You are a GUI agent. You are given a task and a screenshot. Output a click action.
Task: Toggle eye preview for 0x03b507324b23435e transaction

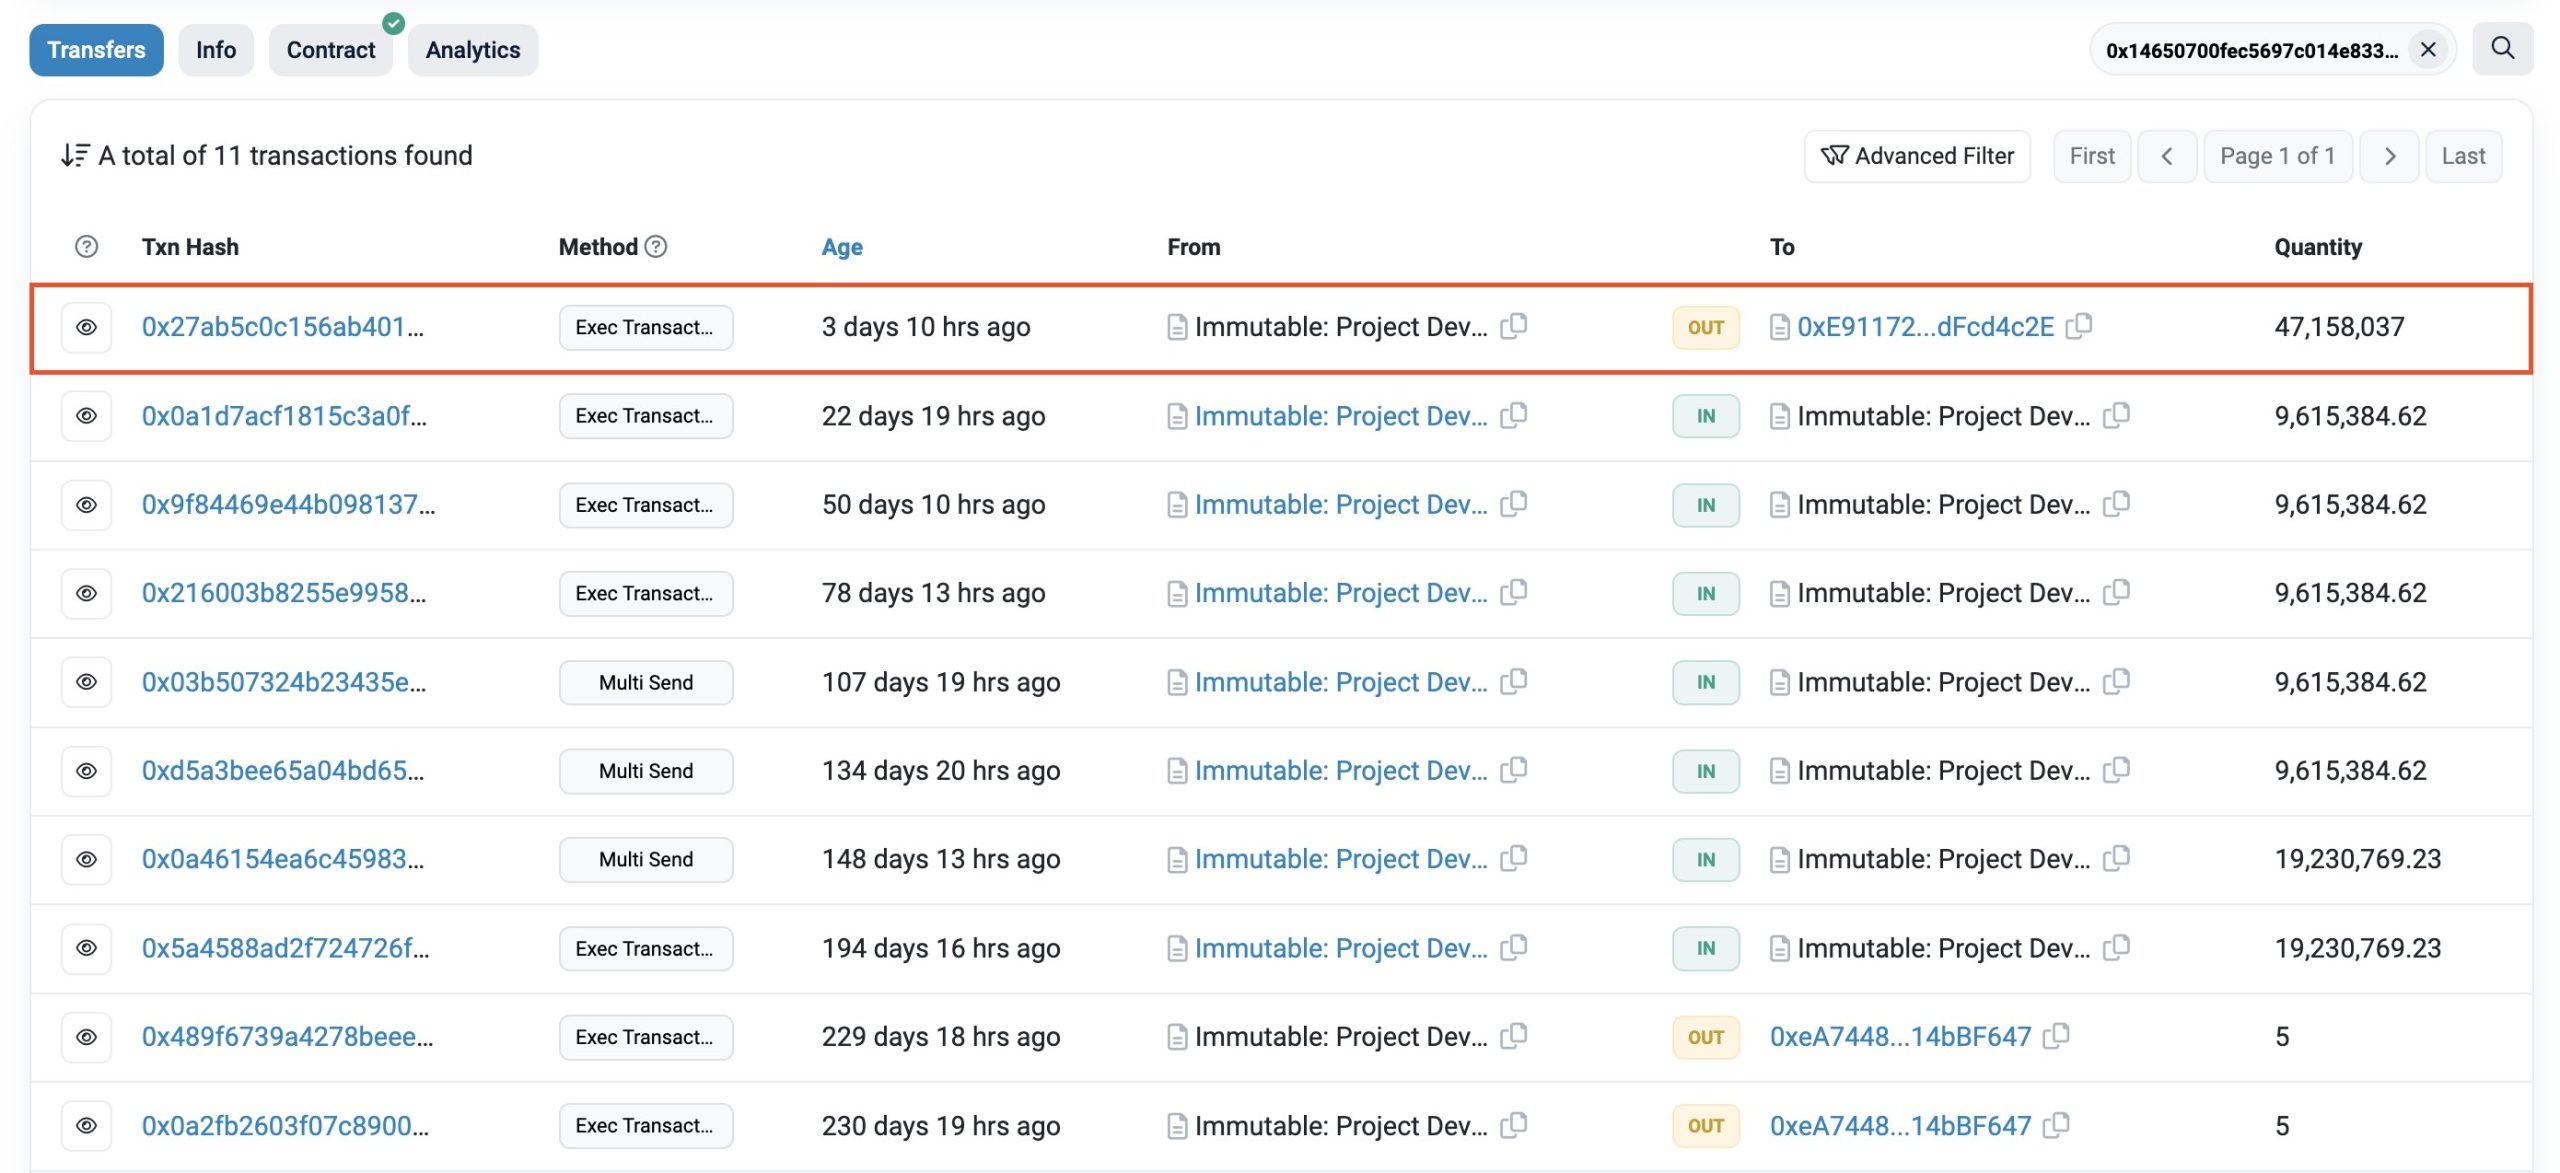pyautogui.click(x=87, y=682)
